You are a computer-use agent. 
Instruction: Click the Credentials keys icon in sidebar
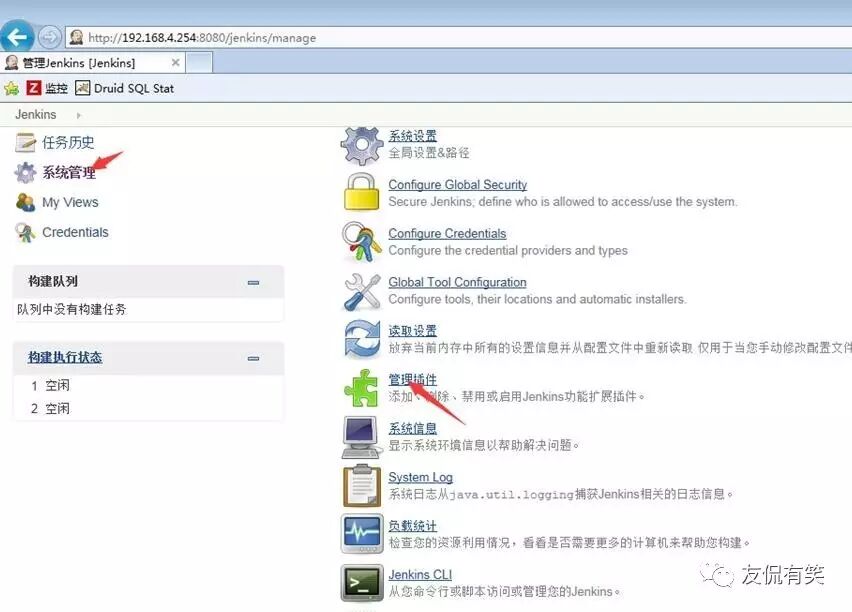[25, 233]
